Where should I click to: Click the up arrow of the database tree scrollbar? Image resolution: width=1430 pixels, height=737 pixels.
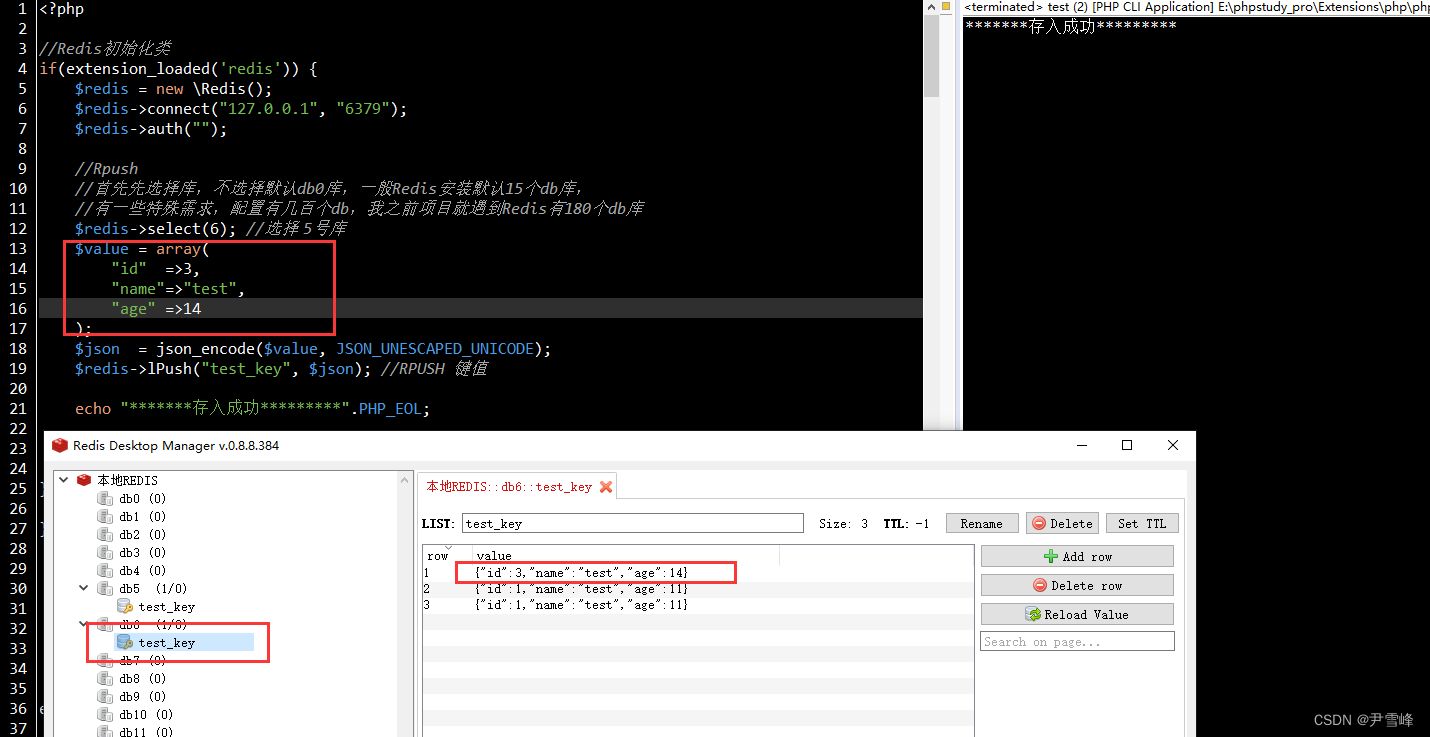tap(404, 479)
